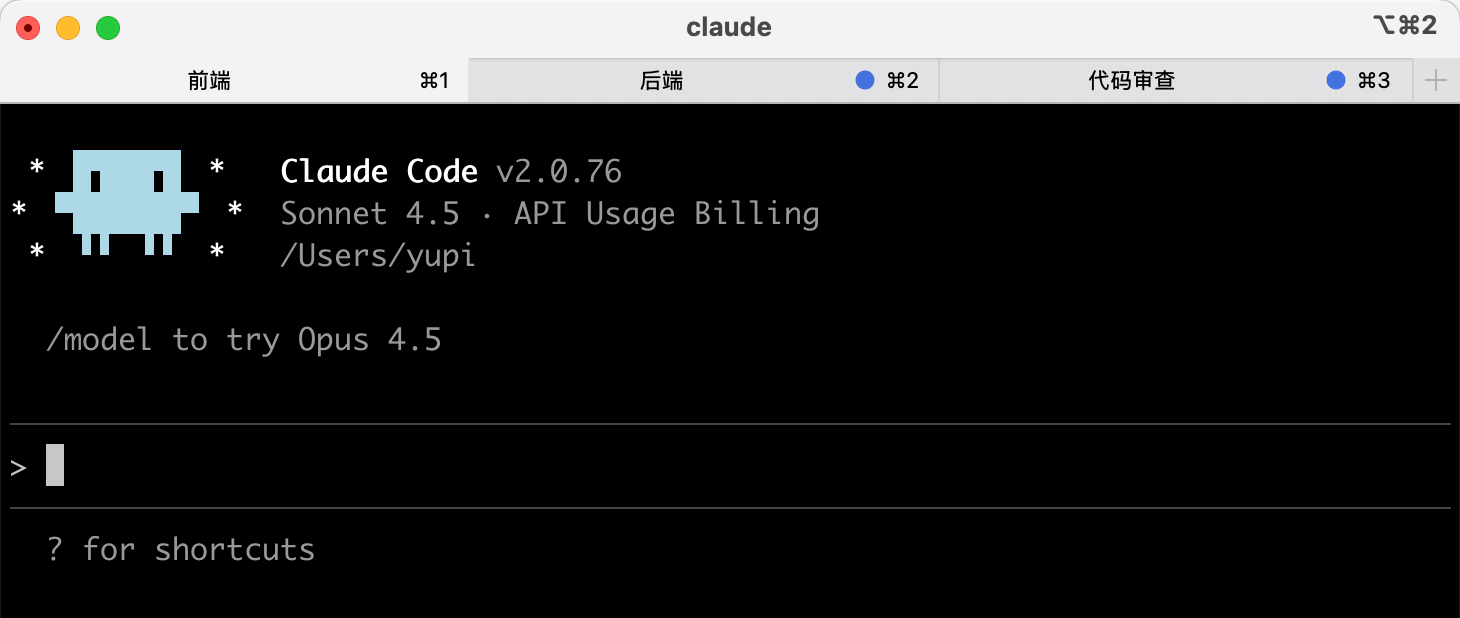Click the '>' prompt symbol
The height and width of the screenshot is (618, 1460).
pos(18,467)
